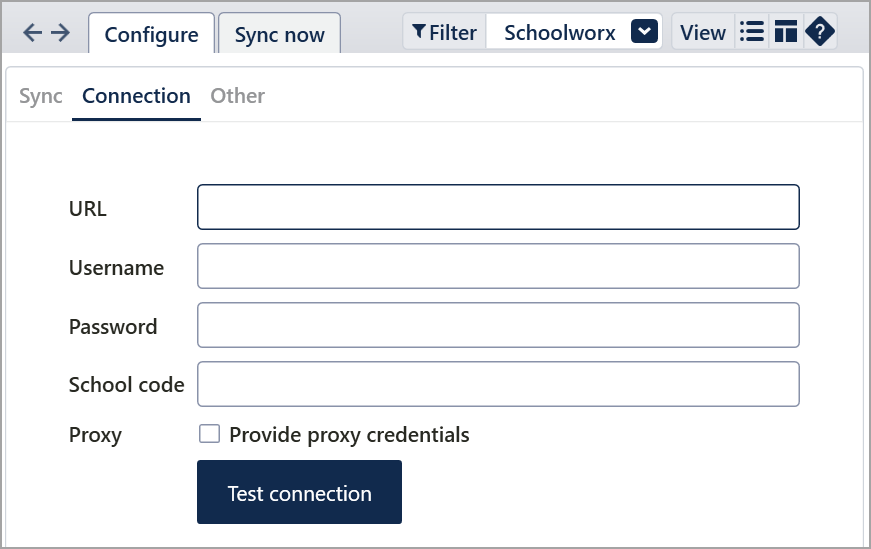Click the School code input field
This screenshot has width=871, height=549.
[x=498, y=384]
